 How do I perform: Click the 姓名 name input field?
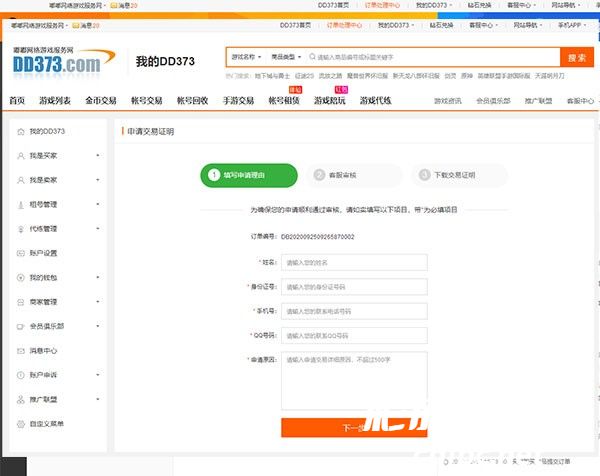point(354,262)
